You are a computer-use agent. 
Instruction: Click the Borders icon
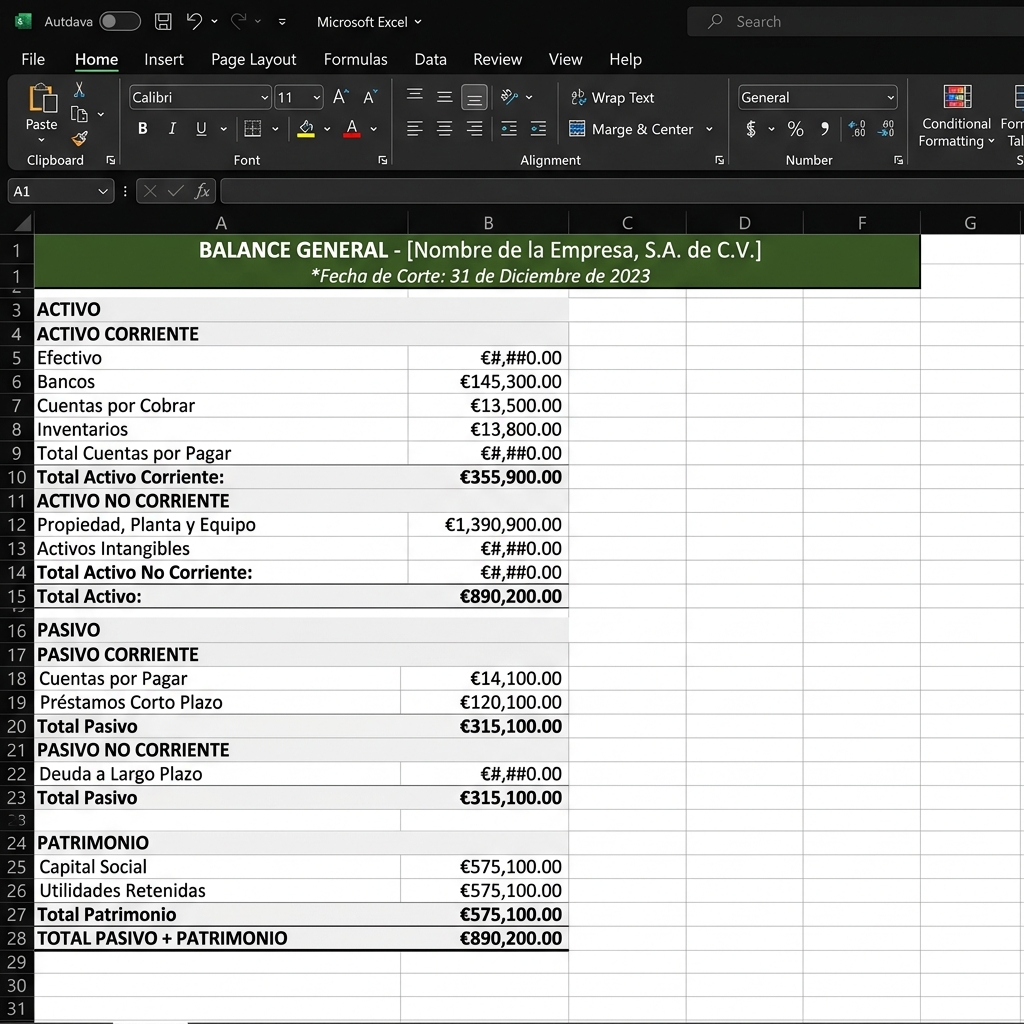[252, 129]
